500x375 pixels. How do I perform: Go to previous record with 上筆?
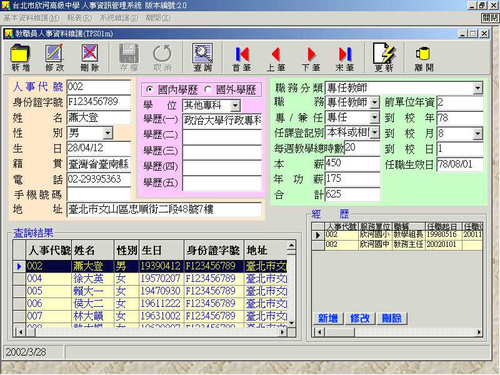(x=276, y=57)
